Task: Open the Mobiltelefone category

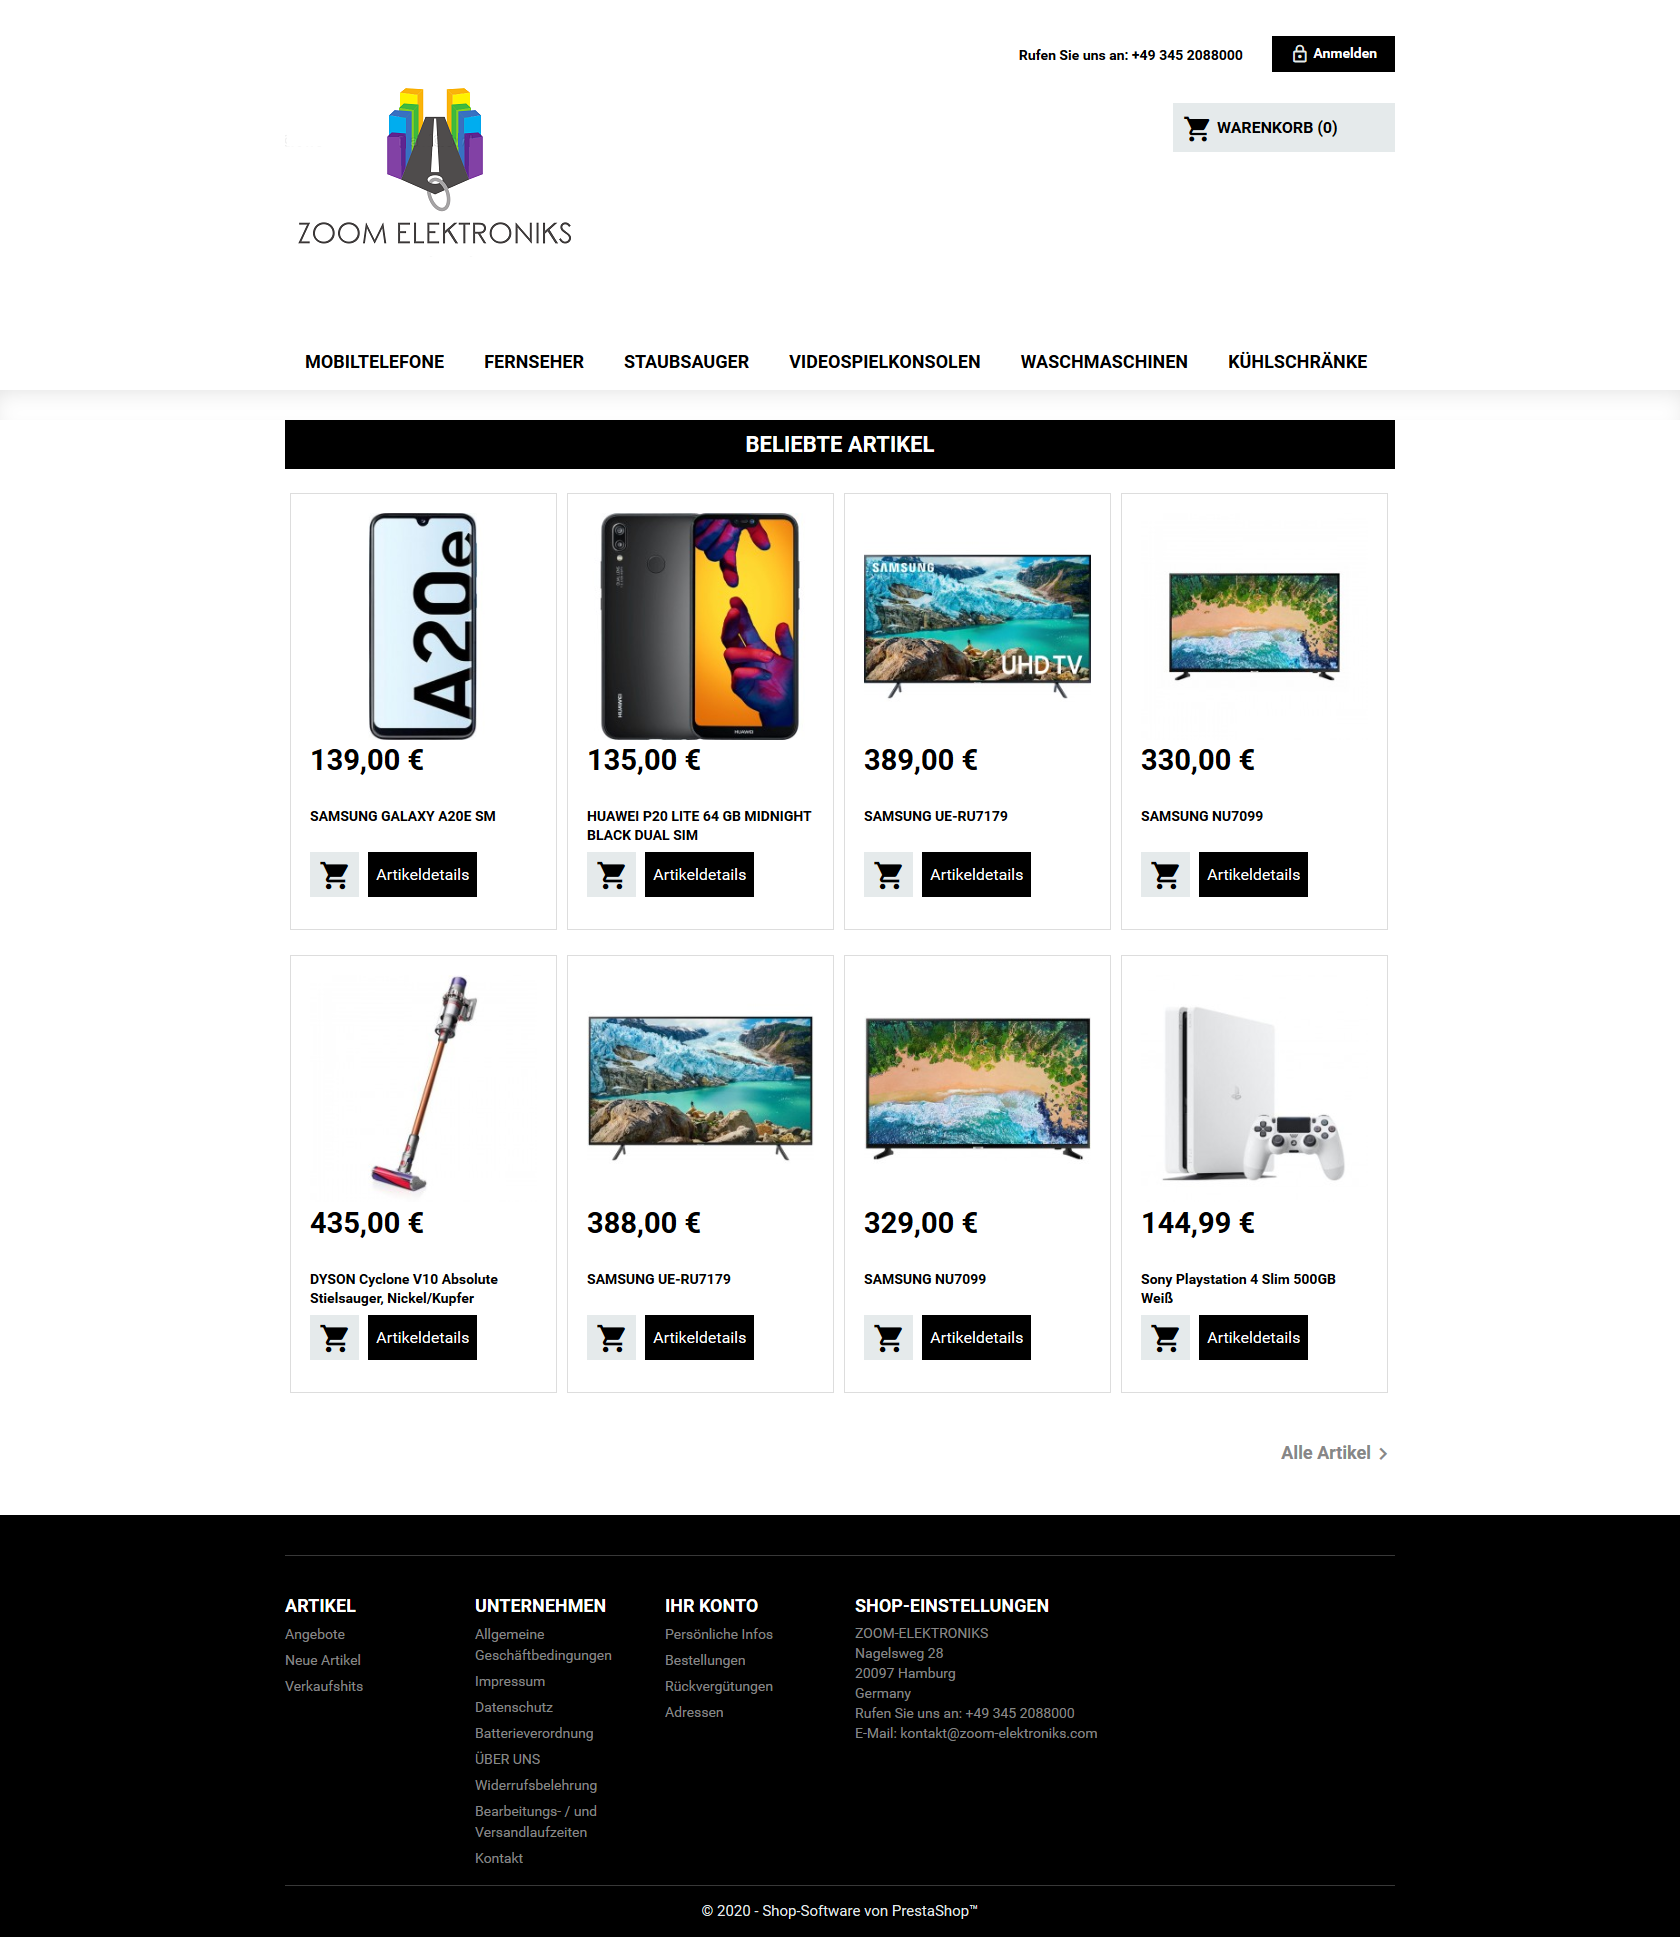Action: [x=374, y=362]
